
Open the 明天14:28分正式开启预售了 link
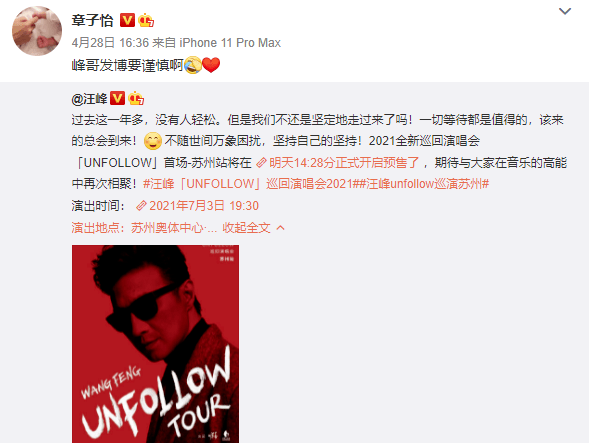pos(338,163)
